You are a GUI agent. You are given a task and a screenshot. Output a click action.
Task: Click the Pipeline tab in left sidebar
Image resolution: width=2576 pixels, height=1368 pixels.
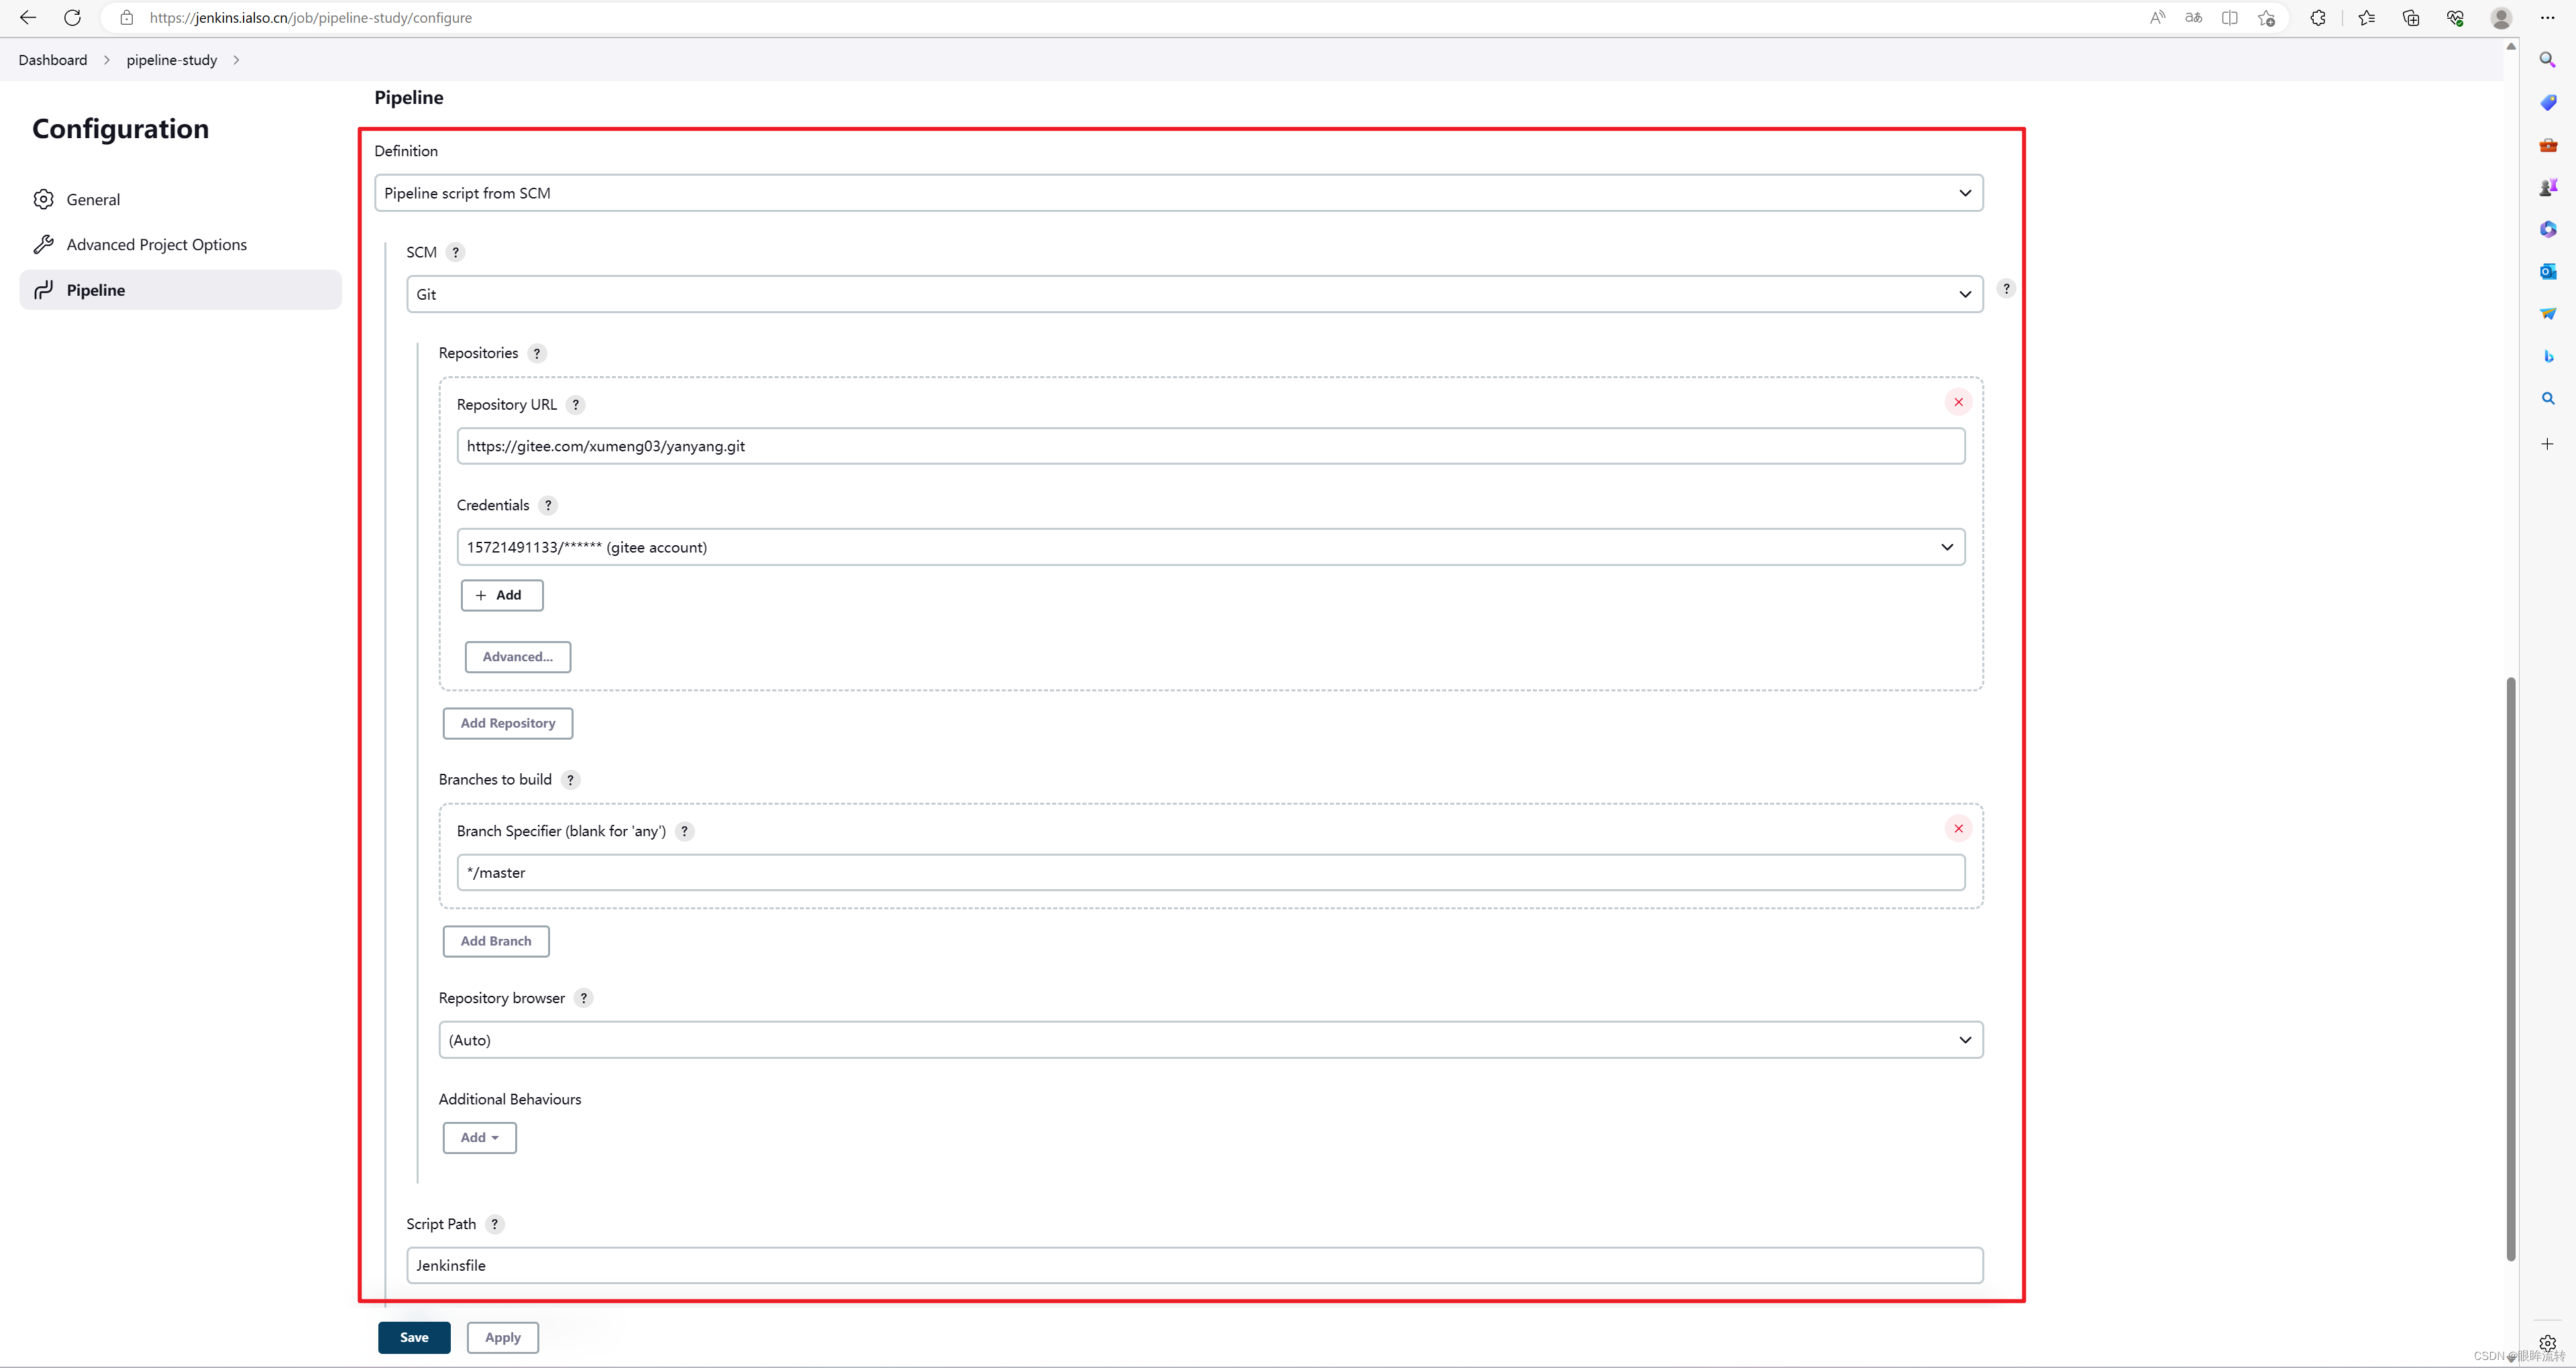95,290
